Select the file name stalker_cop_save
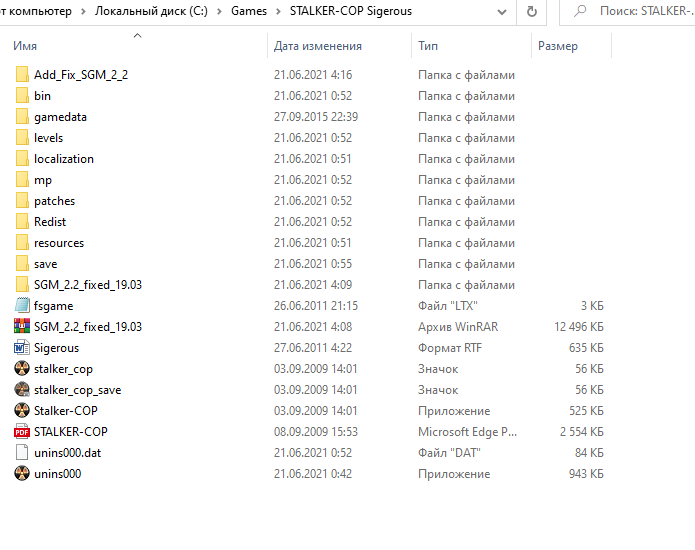Image resolution: width=695 pixels, height=550 pixels. 78,390
